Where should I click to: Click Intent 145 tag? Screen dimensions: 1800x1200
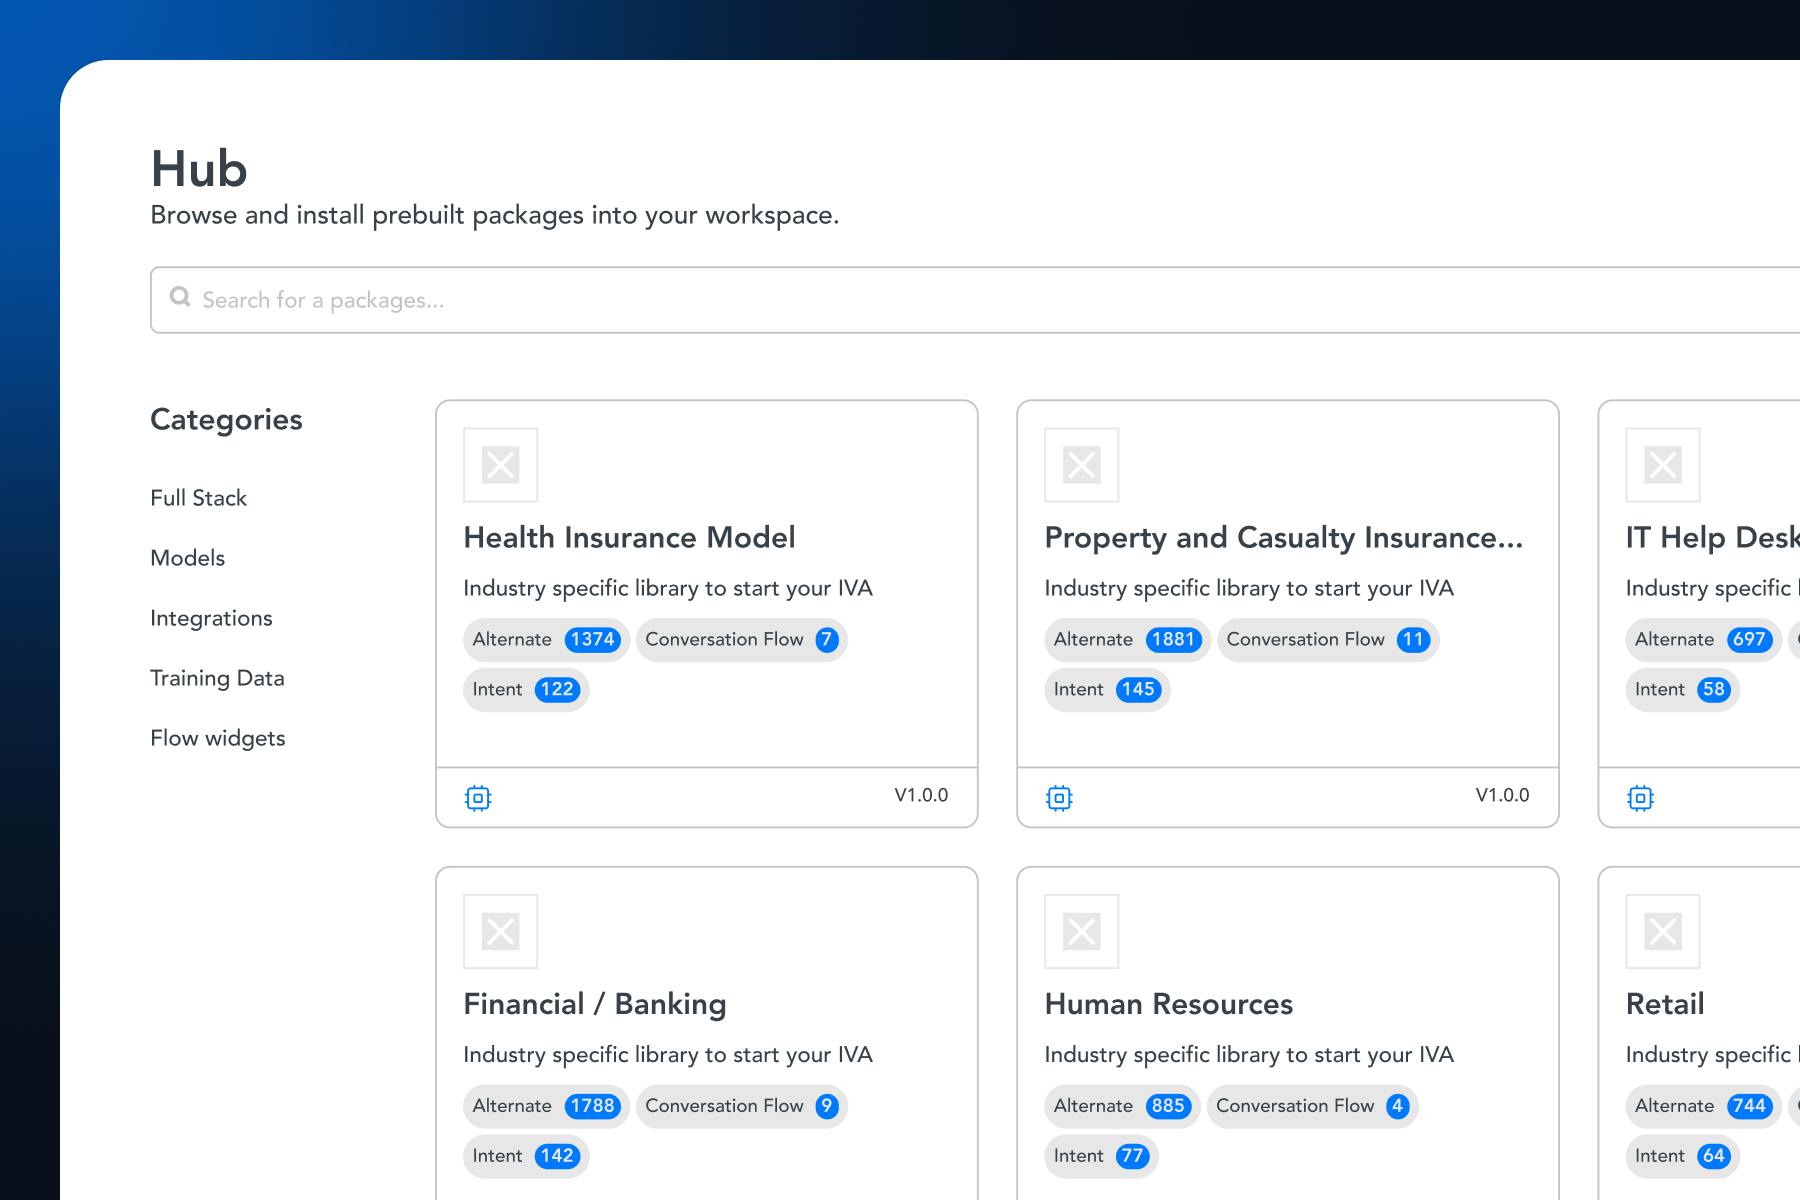1107,690
